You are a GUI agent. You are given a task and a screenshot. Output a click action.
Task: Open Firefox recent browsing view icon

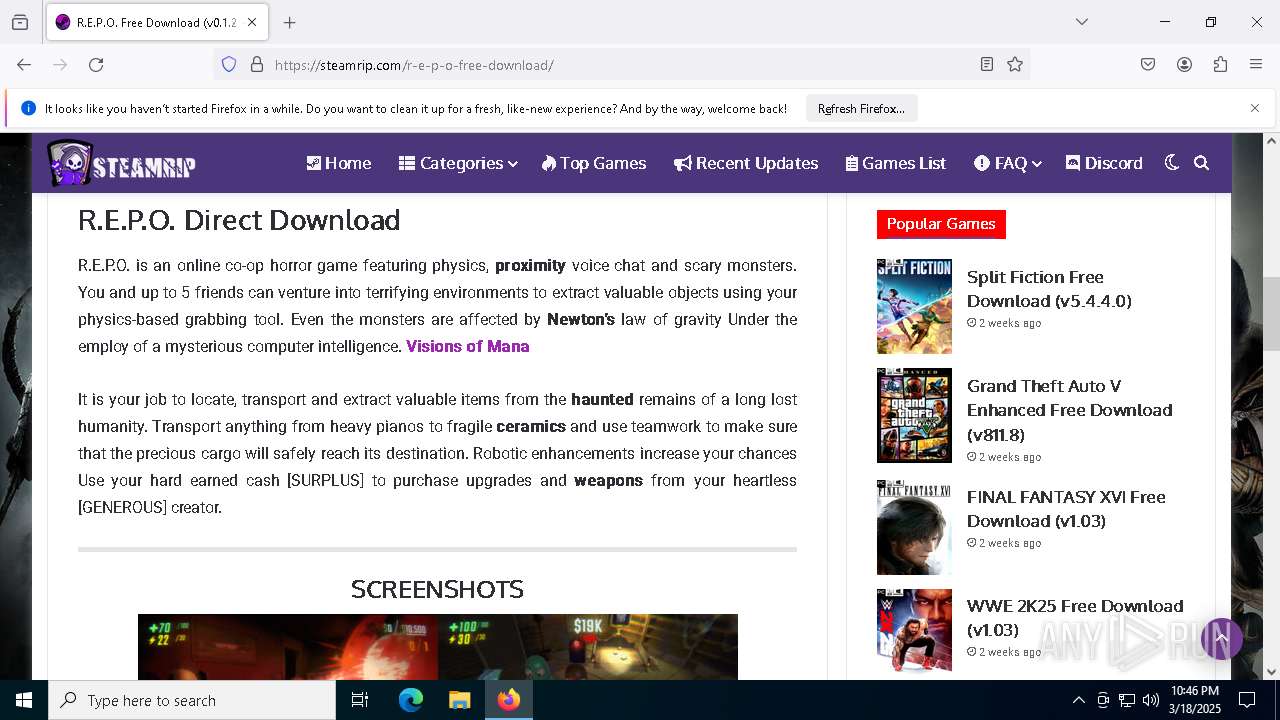point(20,22)
